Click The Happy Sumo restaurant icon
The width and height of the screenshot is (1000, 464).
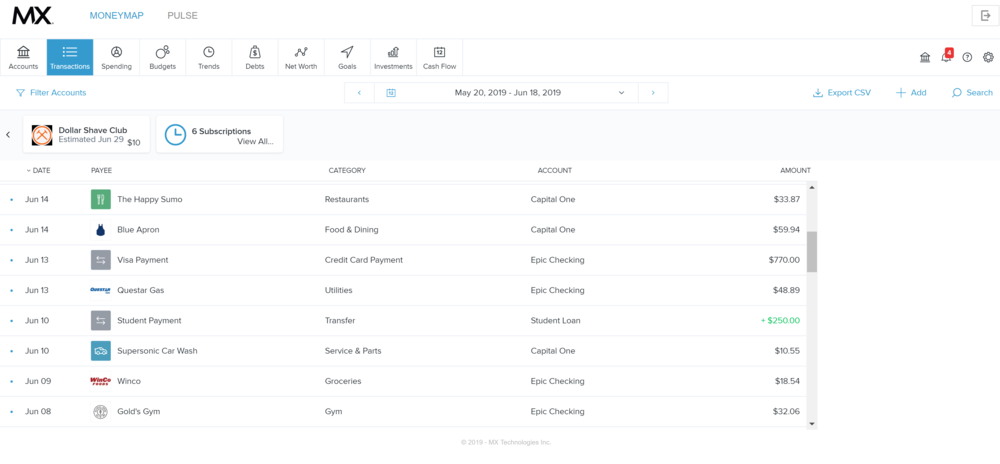pos(101,199)
